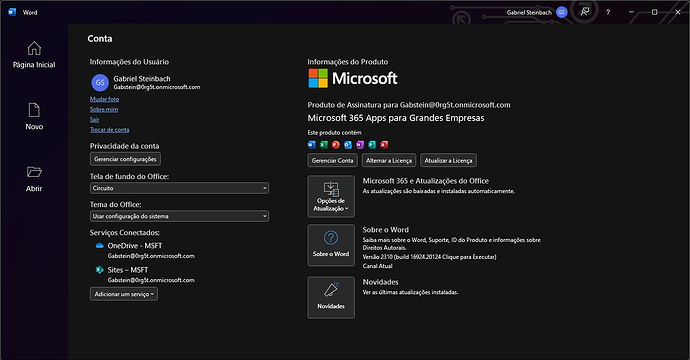Viewport: 690px width, 360px height.
Task: Click the SharePoint Sites icon
Action: 99,270
